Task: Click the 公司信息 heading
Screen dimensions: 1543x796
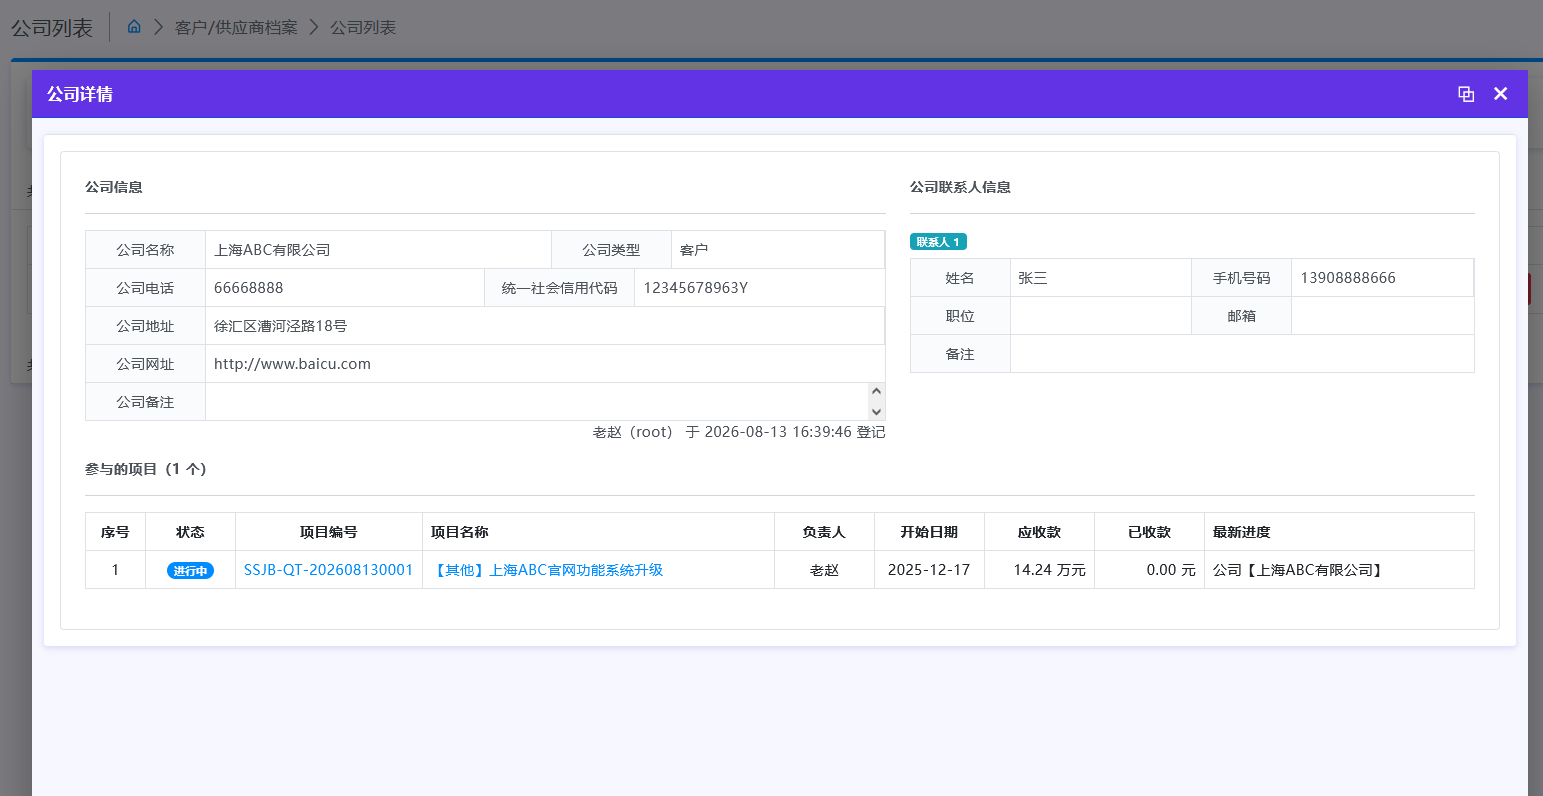Action: [x=114, y=187]
